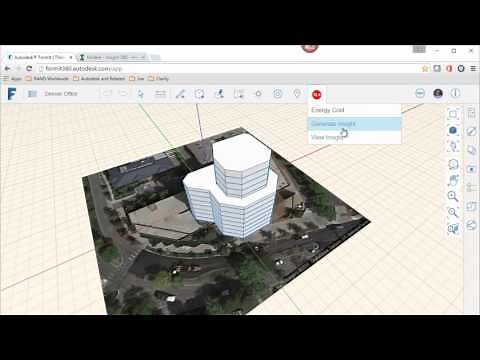Viewport: 480px width, 360px height.
Task: Open the RAND Worldwide bookmark folder
Action: point(47,79)
